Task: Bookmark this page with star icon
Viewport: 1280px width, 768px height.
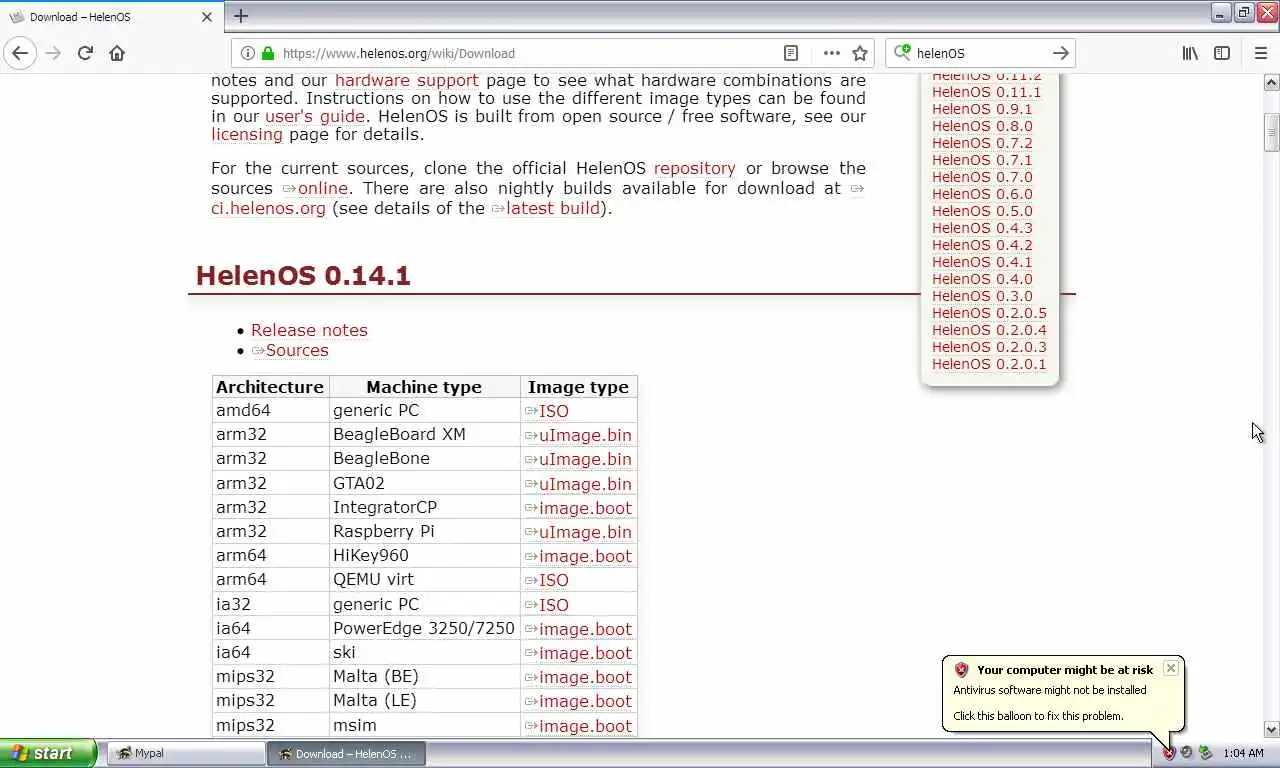Action: (860, 53)
